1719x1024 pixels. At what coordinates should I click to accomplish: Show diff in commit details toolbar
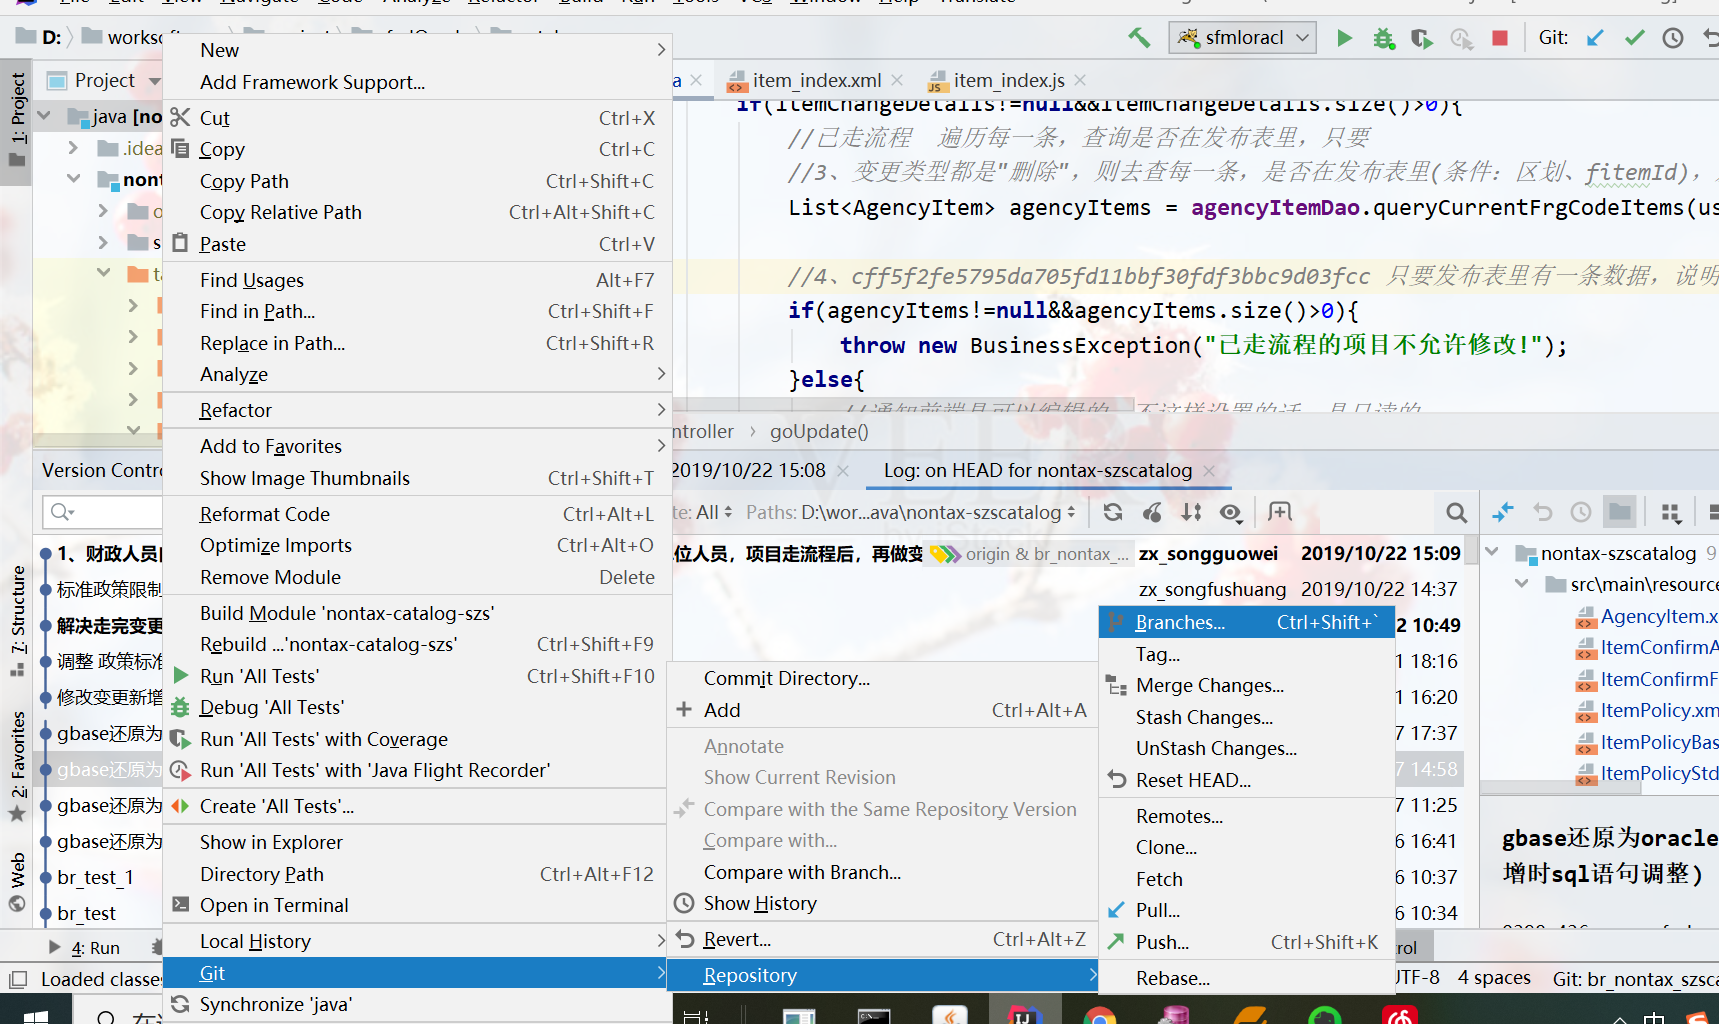(x=1503, y=512)
